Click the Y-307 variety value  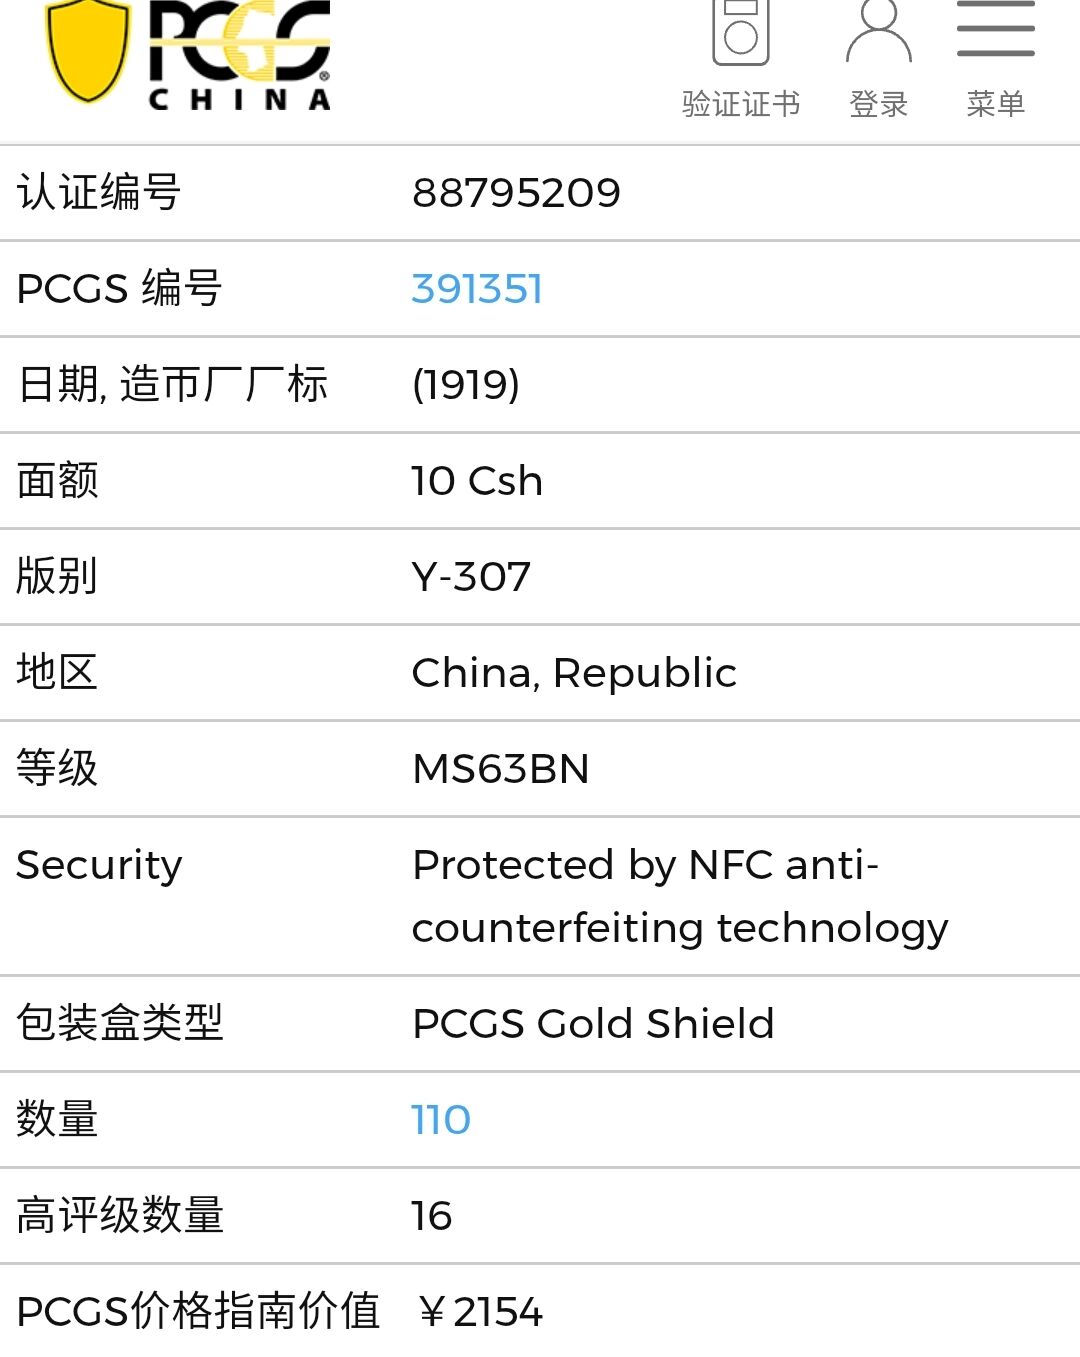471,577
